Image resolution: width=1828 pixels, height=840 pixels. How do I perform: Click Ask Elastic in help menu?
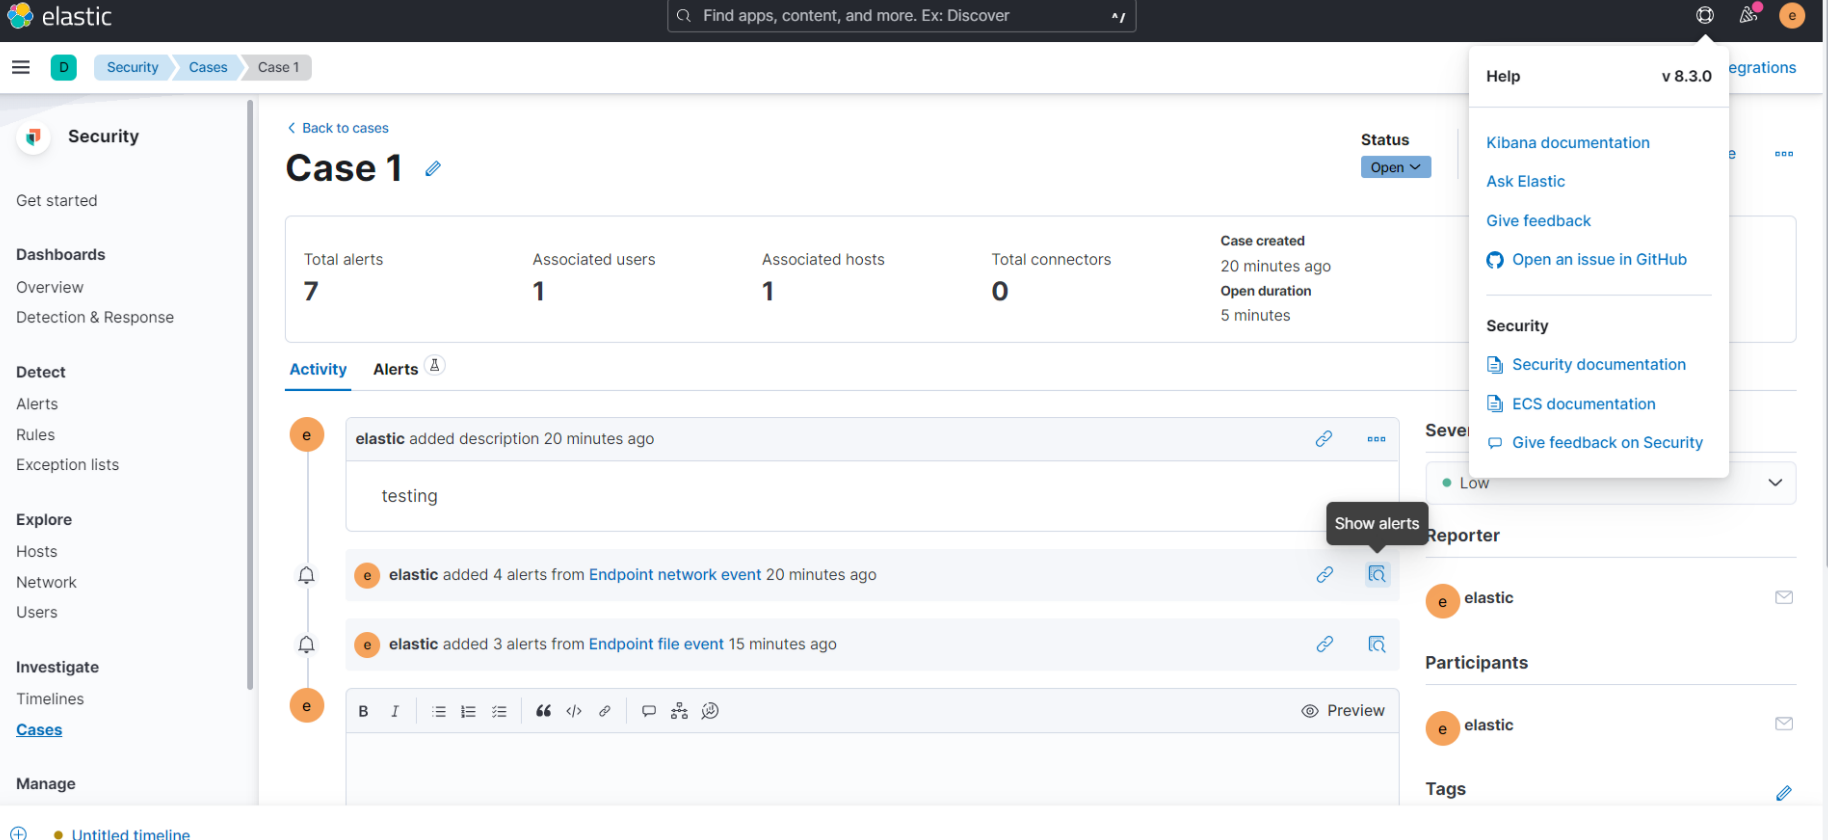pos(1525,181)
